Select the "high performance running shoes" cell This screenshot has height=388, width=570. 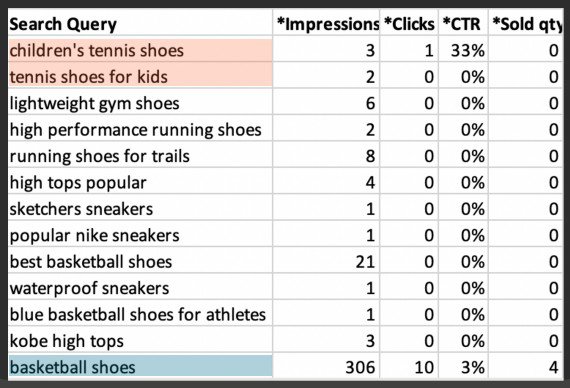point(140,129)
